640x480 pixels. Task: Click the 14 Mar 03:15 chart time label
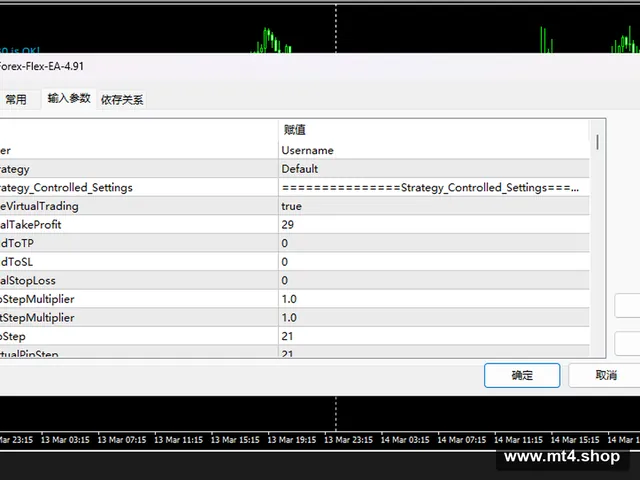[x=405, y=440]
